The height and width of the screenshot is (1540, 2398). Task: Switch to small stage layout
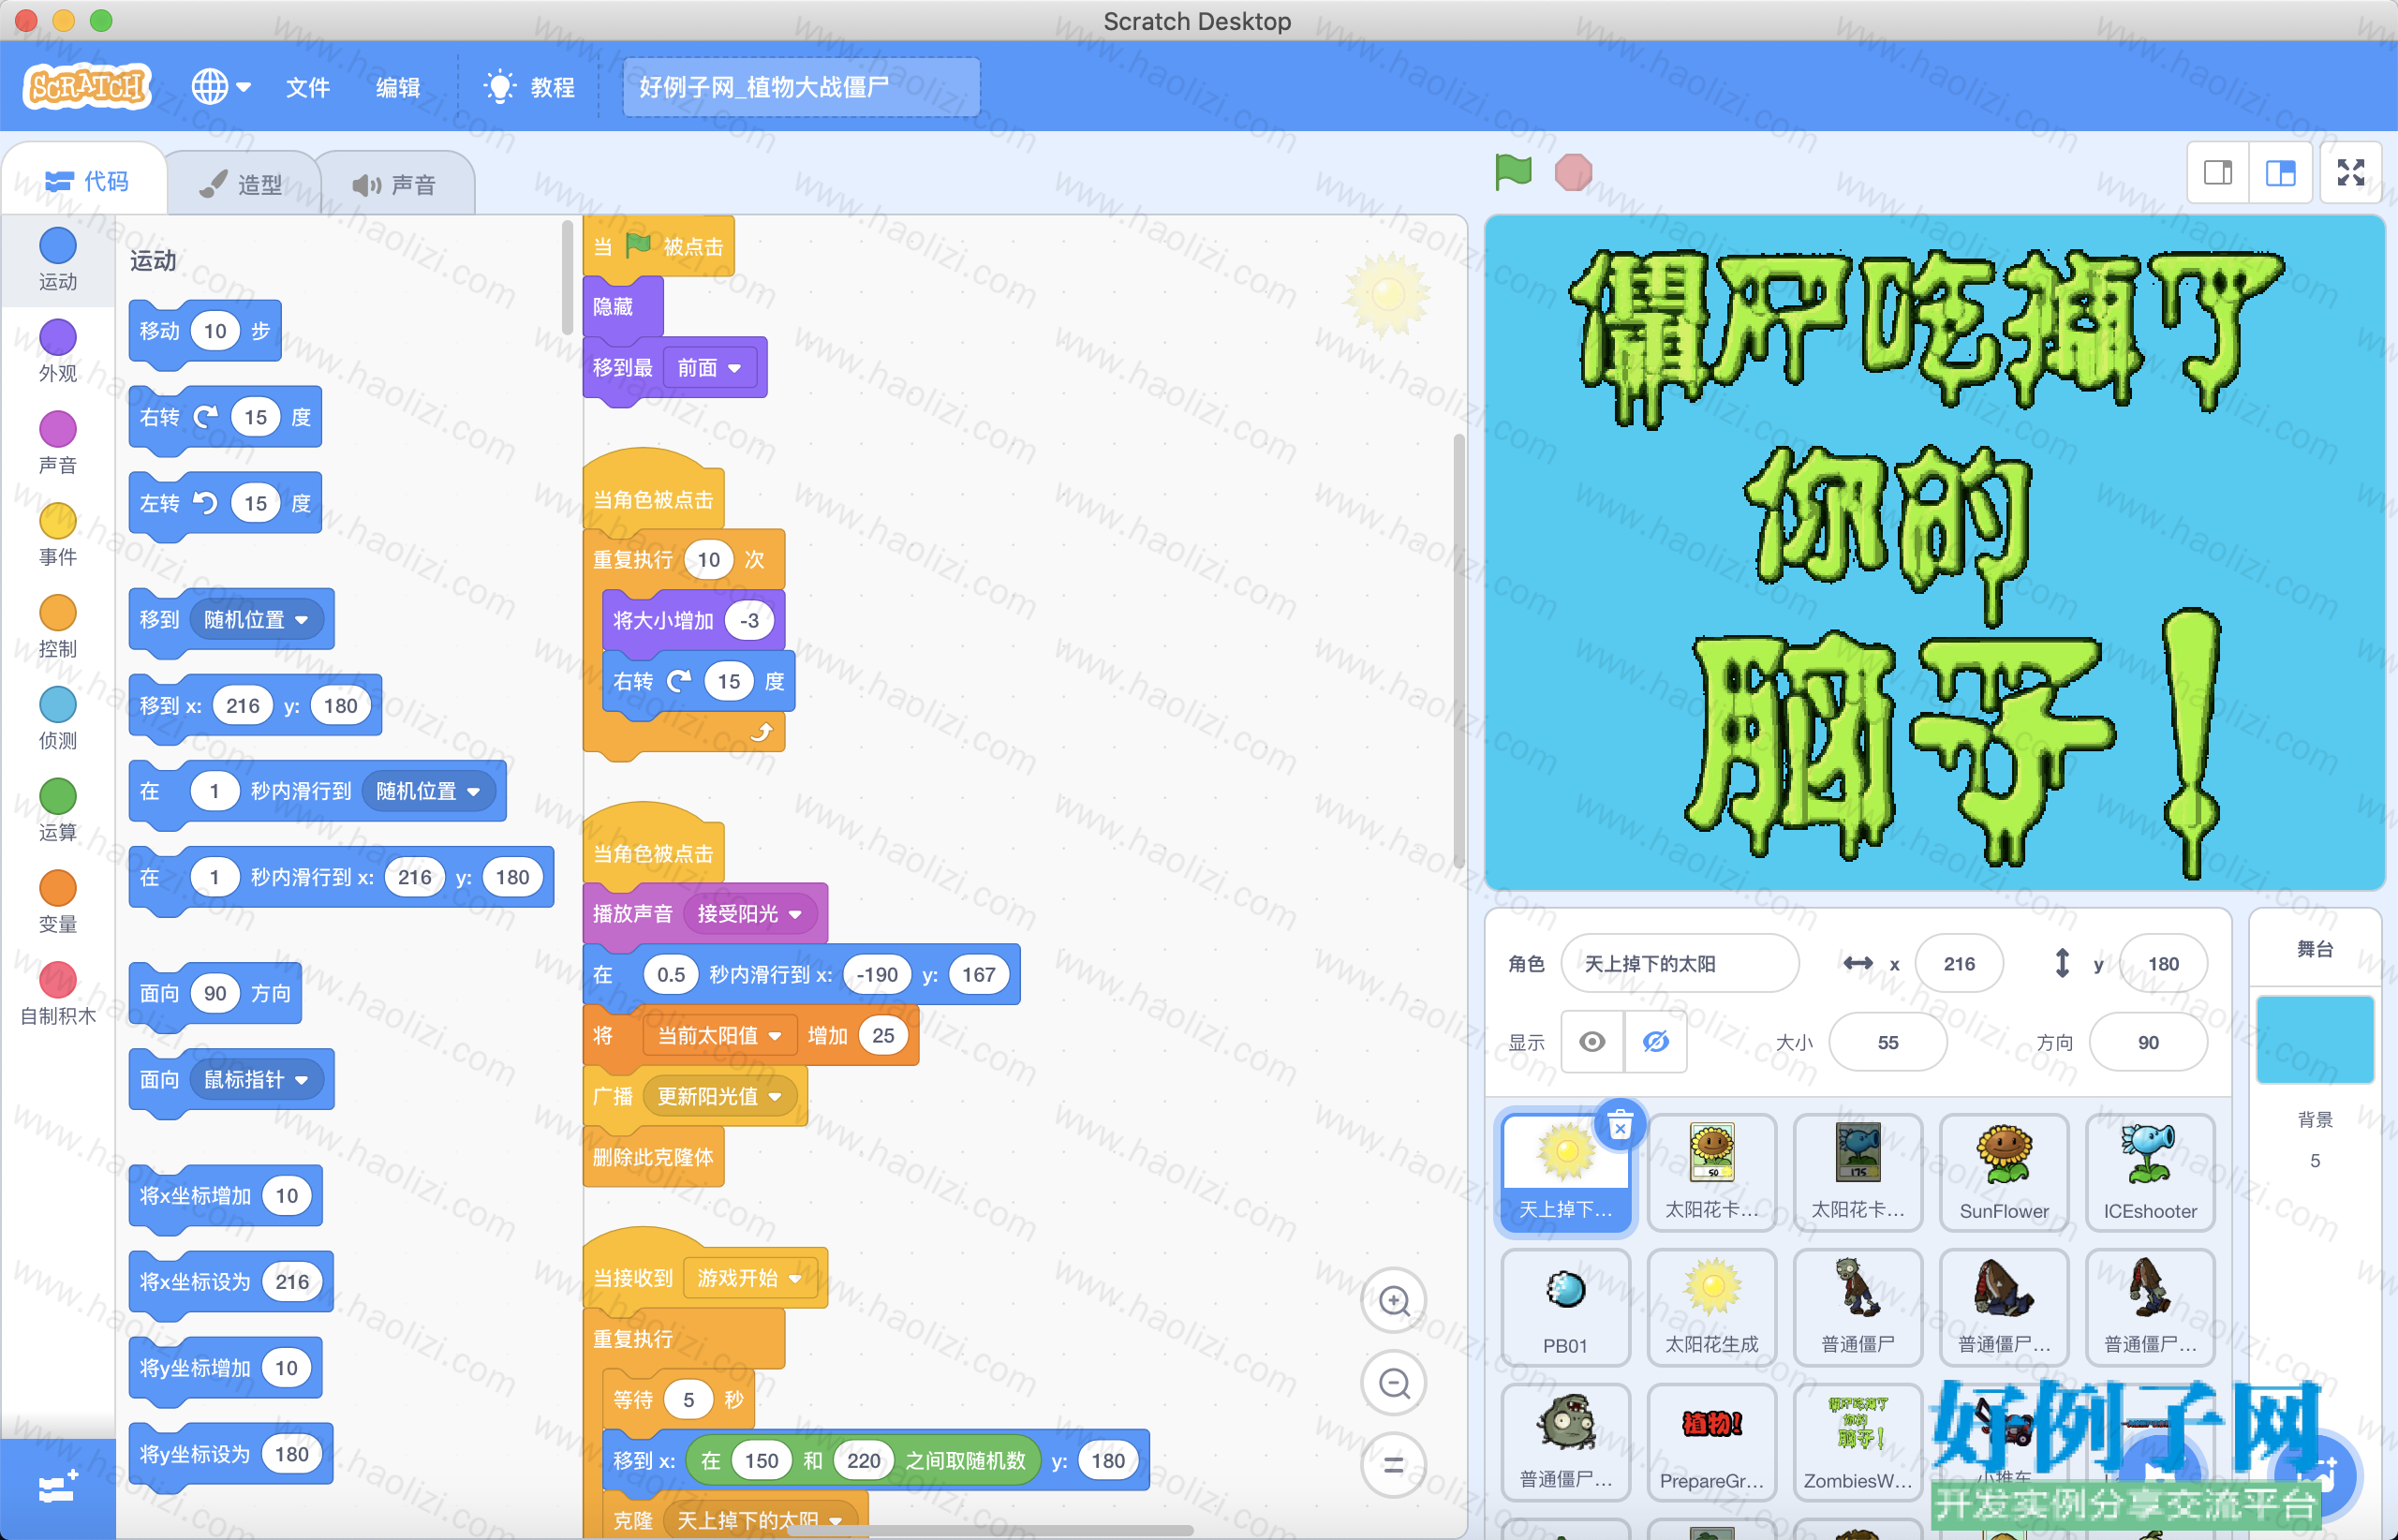point(2218,173)
